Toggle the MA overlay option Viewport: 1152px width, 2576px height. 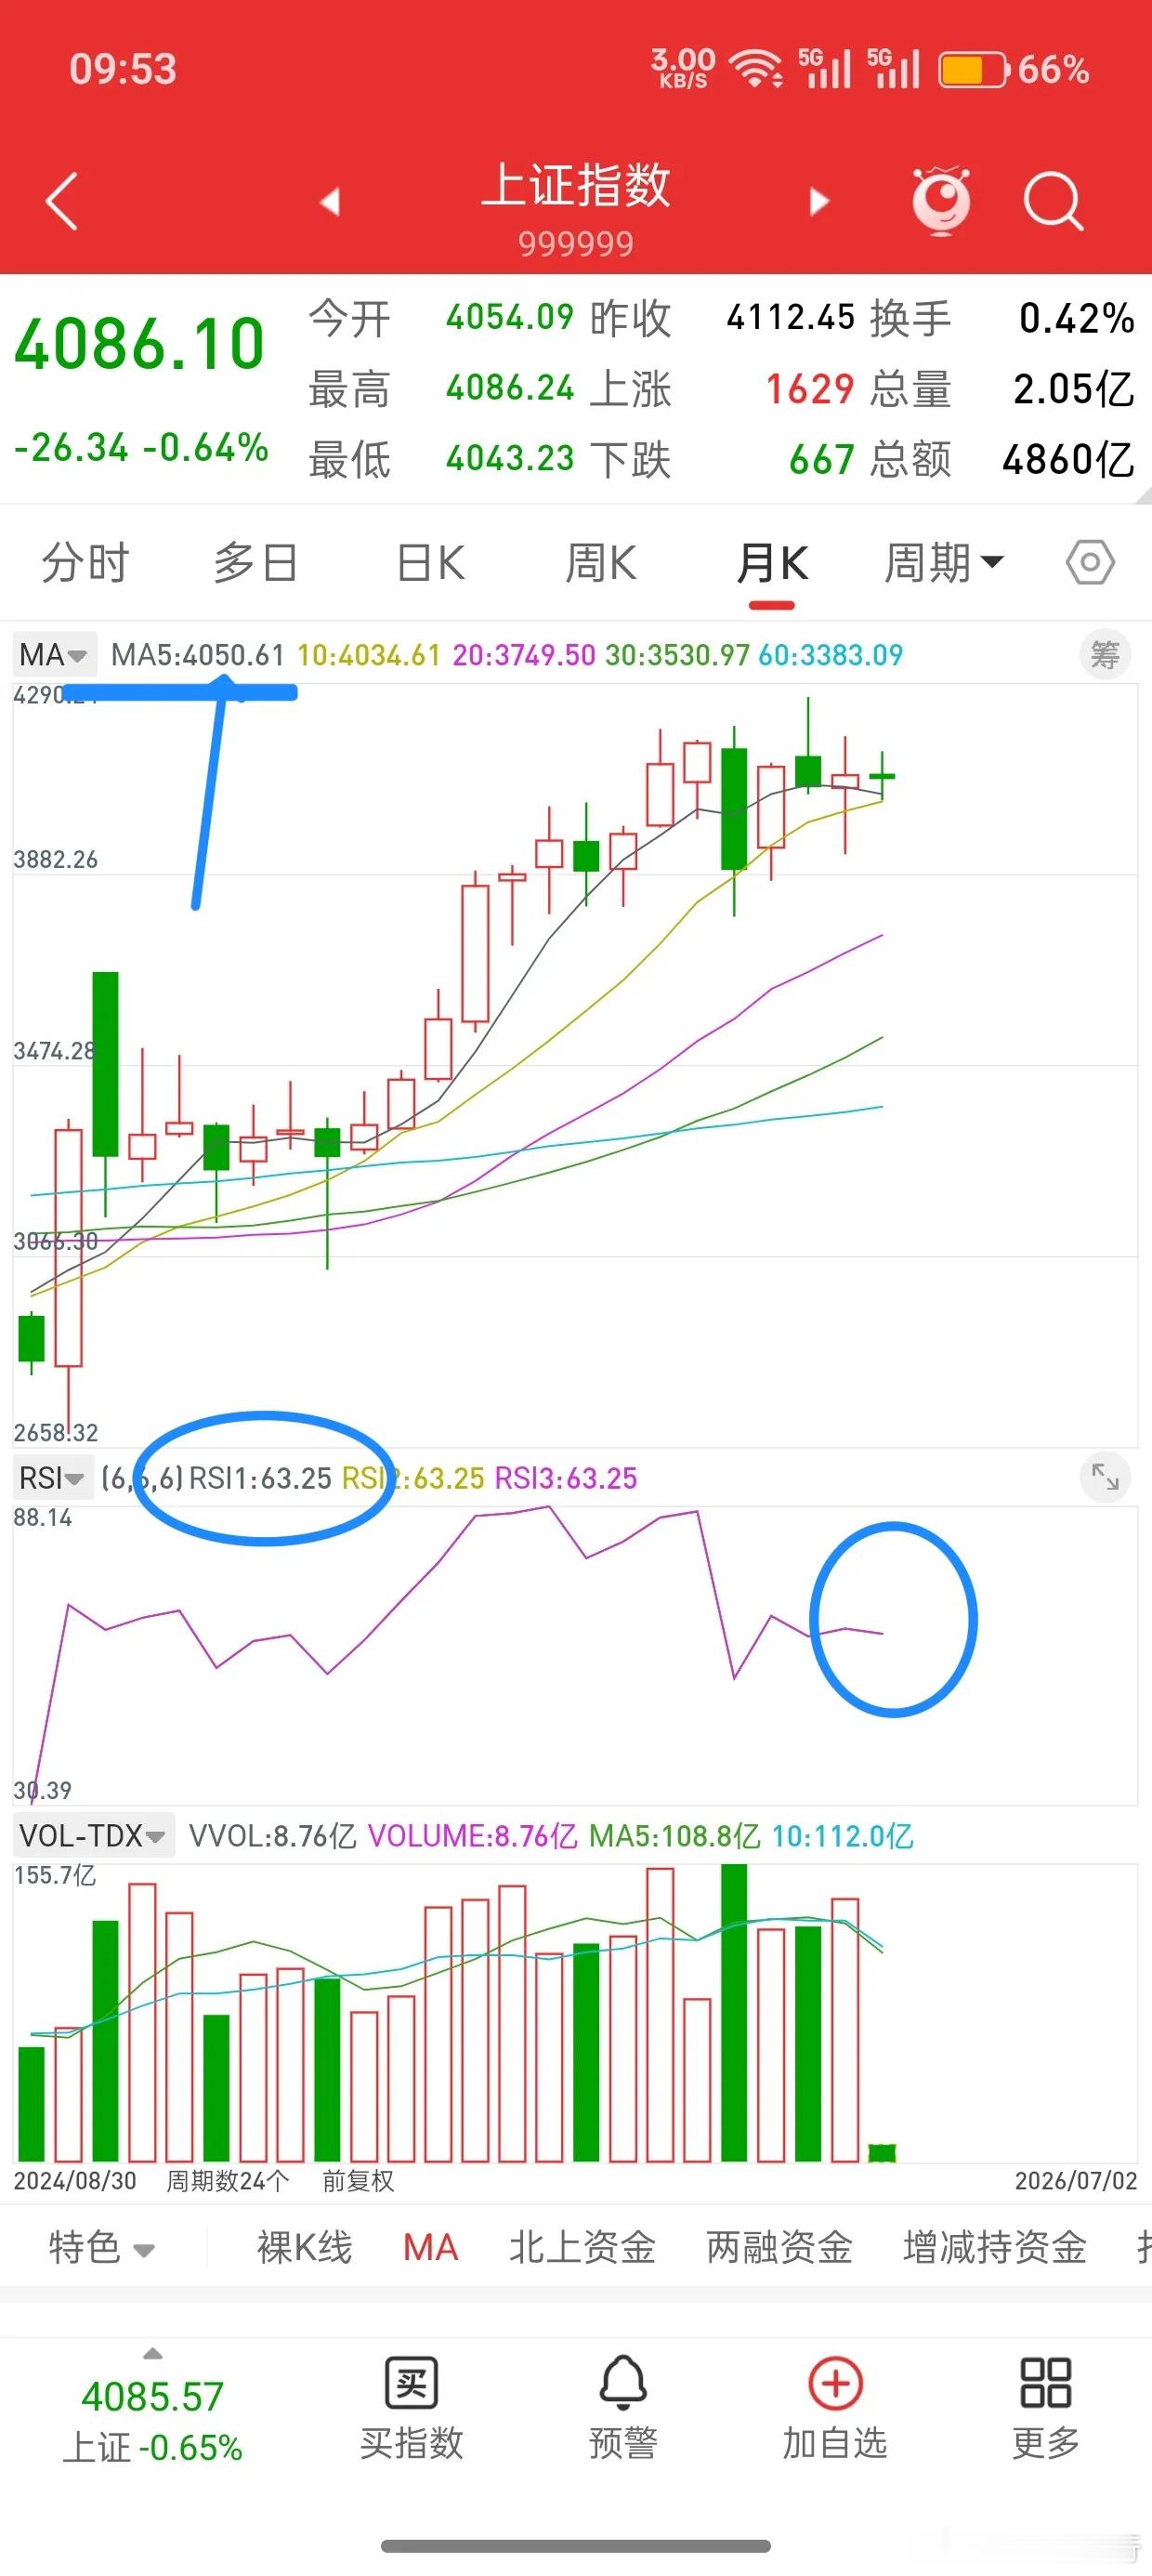click(x=430, y=2247)
